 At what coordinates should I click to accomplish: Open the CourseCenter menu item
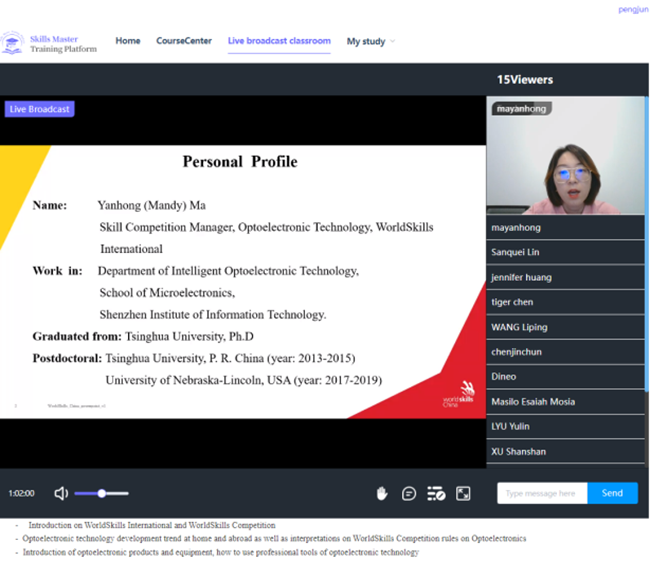[x=184, y=41]
